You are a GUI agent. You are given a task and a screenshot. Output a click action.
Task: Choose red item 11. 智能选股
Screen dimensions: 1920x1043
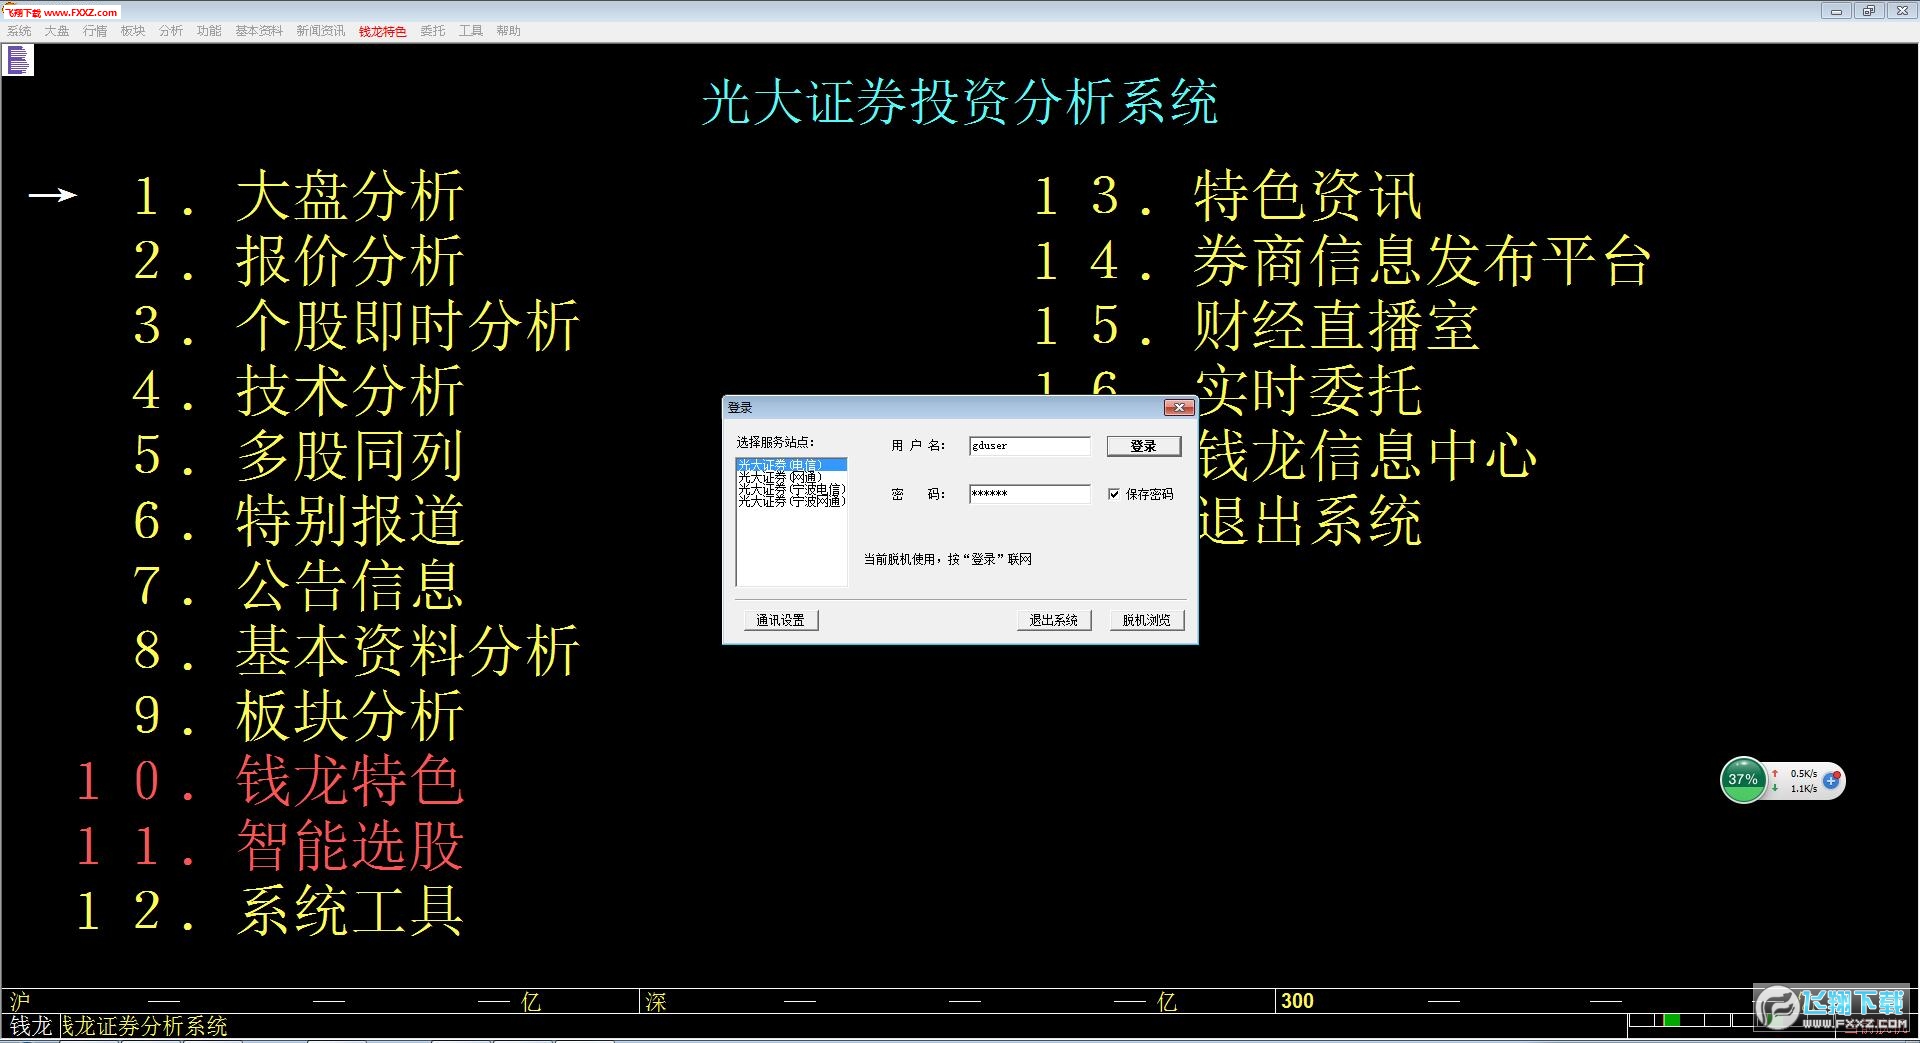[270, 846]
